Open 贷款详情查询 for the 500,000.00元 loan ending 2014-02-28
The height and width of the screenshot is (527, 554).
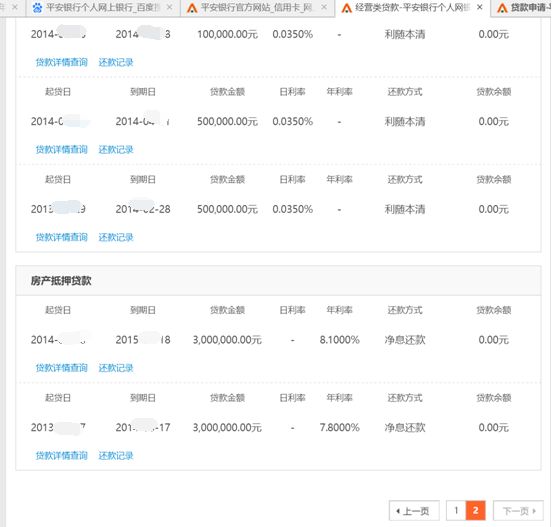61,237
